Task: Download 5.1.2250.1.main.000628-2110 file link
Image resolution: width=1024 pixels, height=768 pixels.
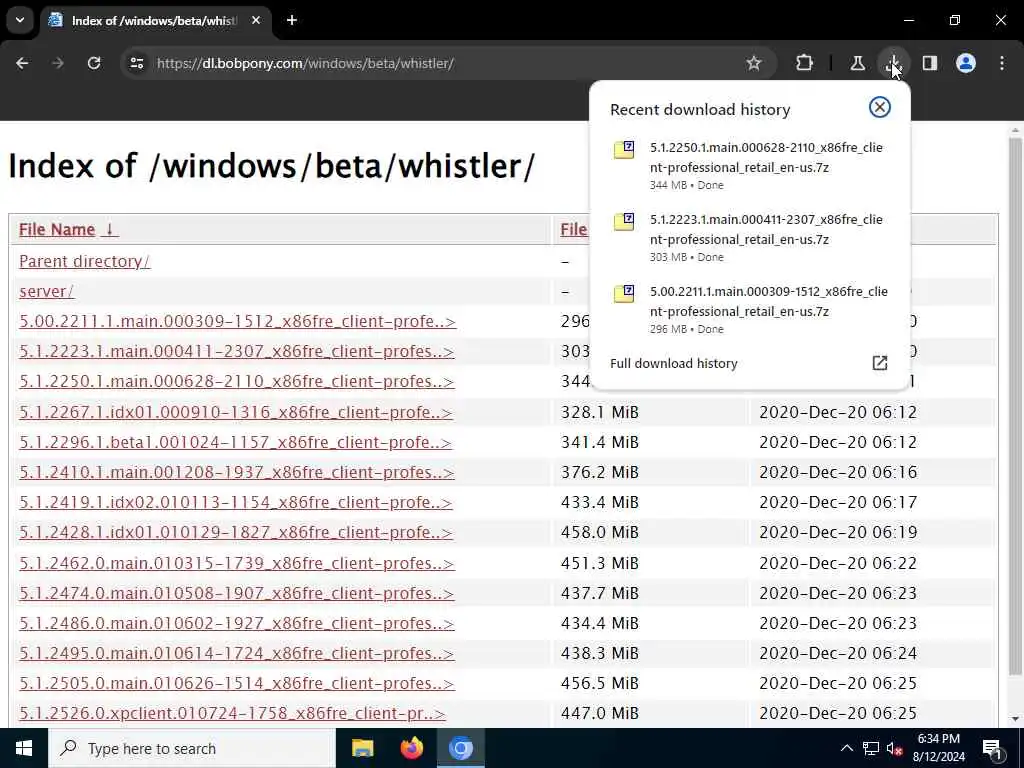Action: (236, 381)
